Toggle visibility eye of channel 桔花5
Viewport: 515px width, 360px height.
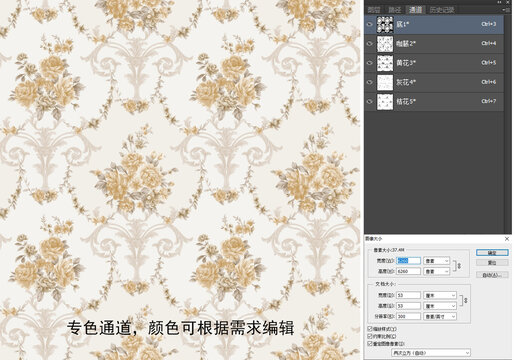tap(369, 101)
